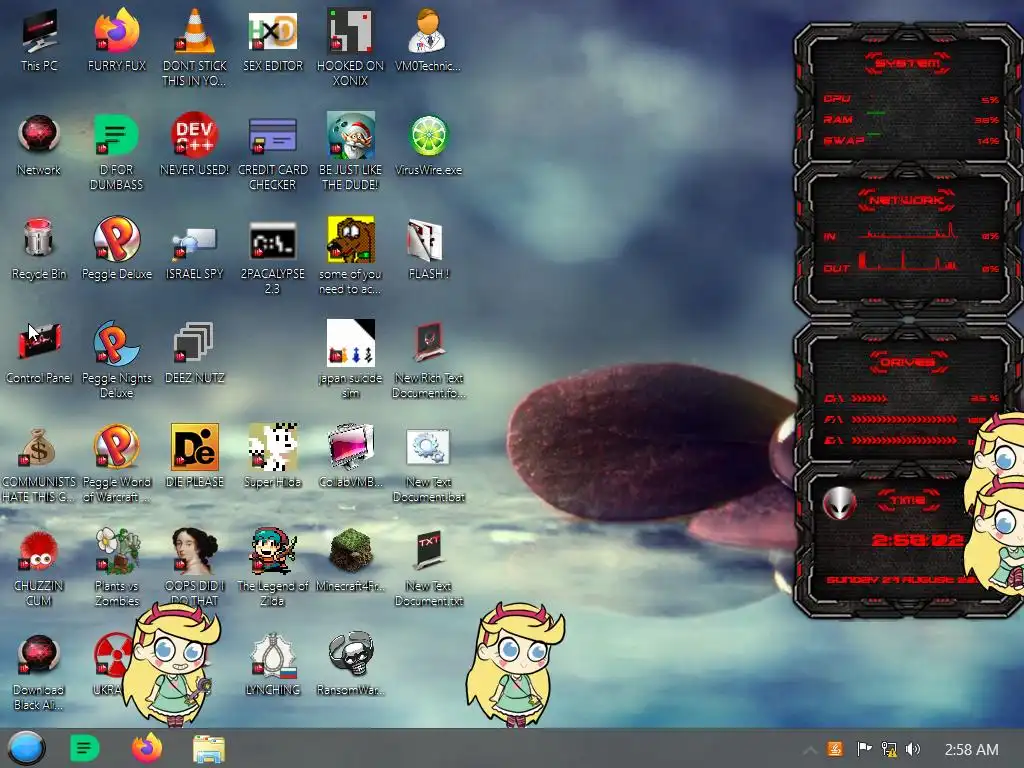Launch the green document app from taskbar
The width and height of the screenshot is (1024, 768).
84,748
